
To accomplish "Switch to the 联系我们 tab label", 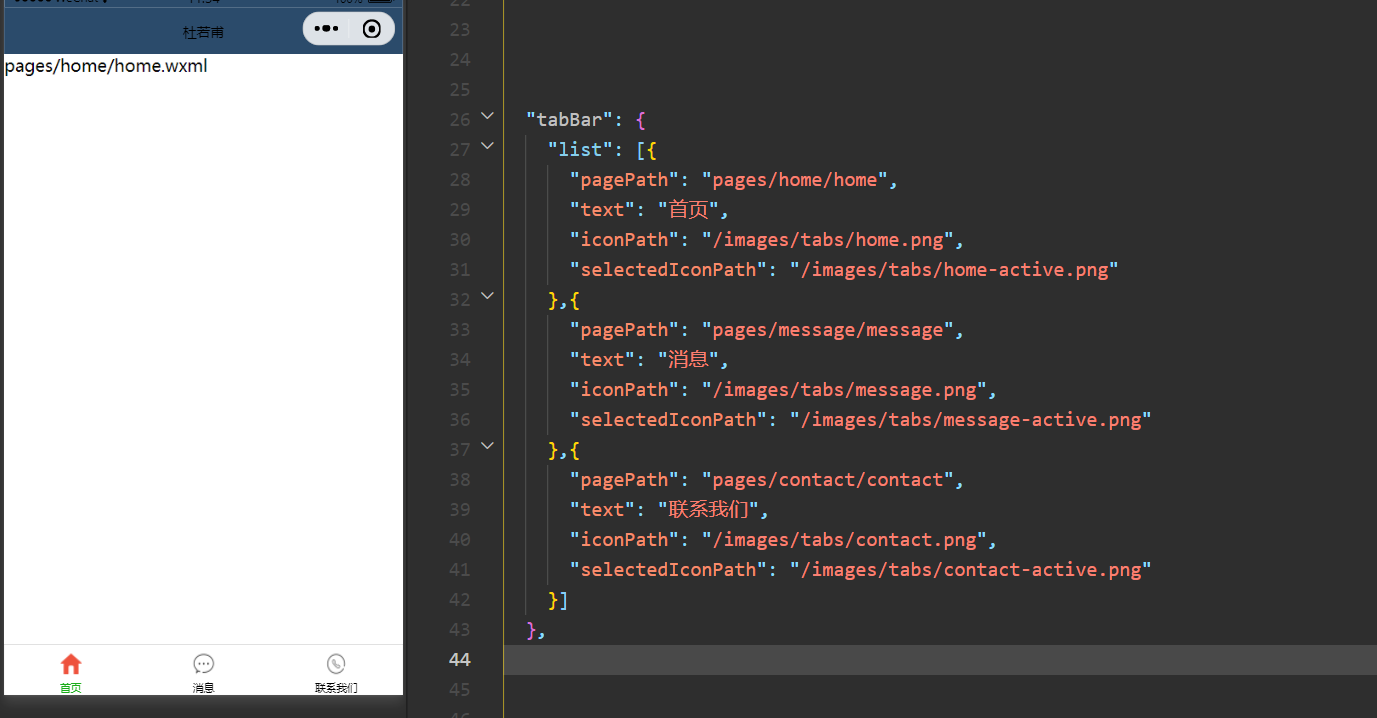I will click(336, 688).
